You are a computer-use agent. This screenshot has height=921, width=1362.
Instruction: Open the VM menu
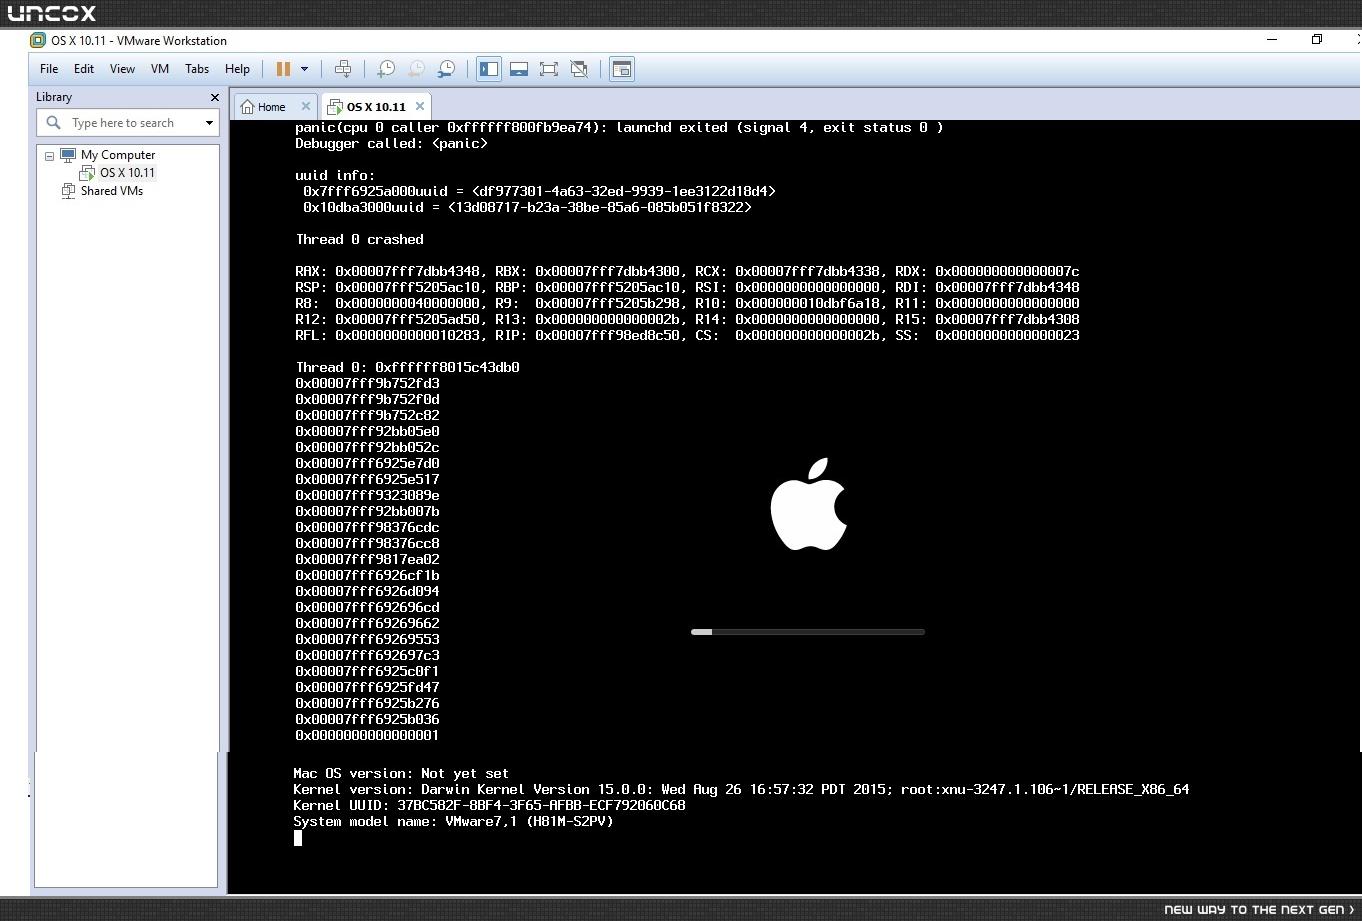tap(160, 69)
